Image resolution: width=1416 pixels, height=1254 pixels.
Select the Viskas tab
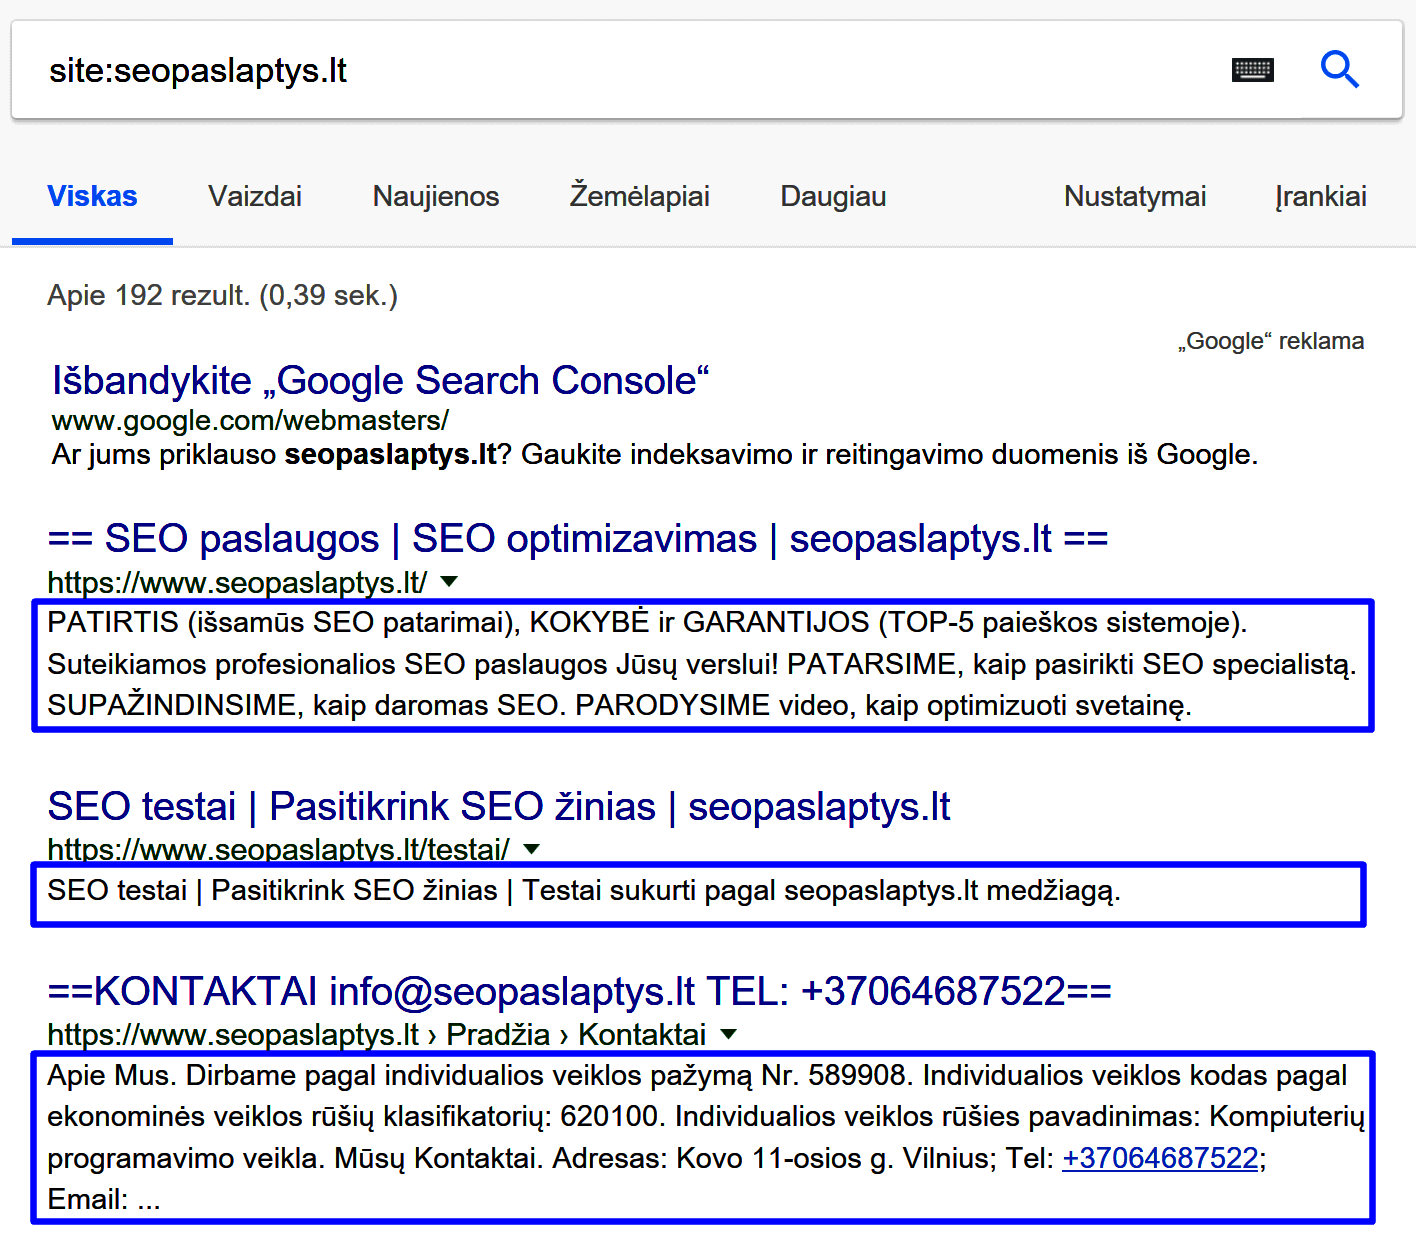tap(92, 196)
